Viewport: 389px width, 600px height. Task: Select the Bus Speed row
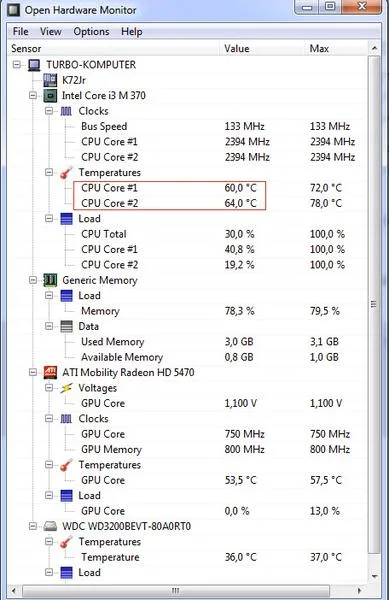pyautogui.click(x=187, y=126)
